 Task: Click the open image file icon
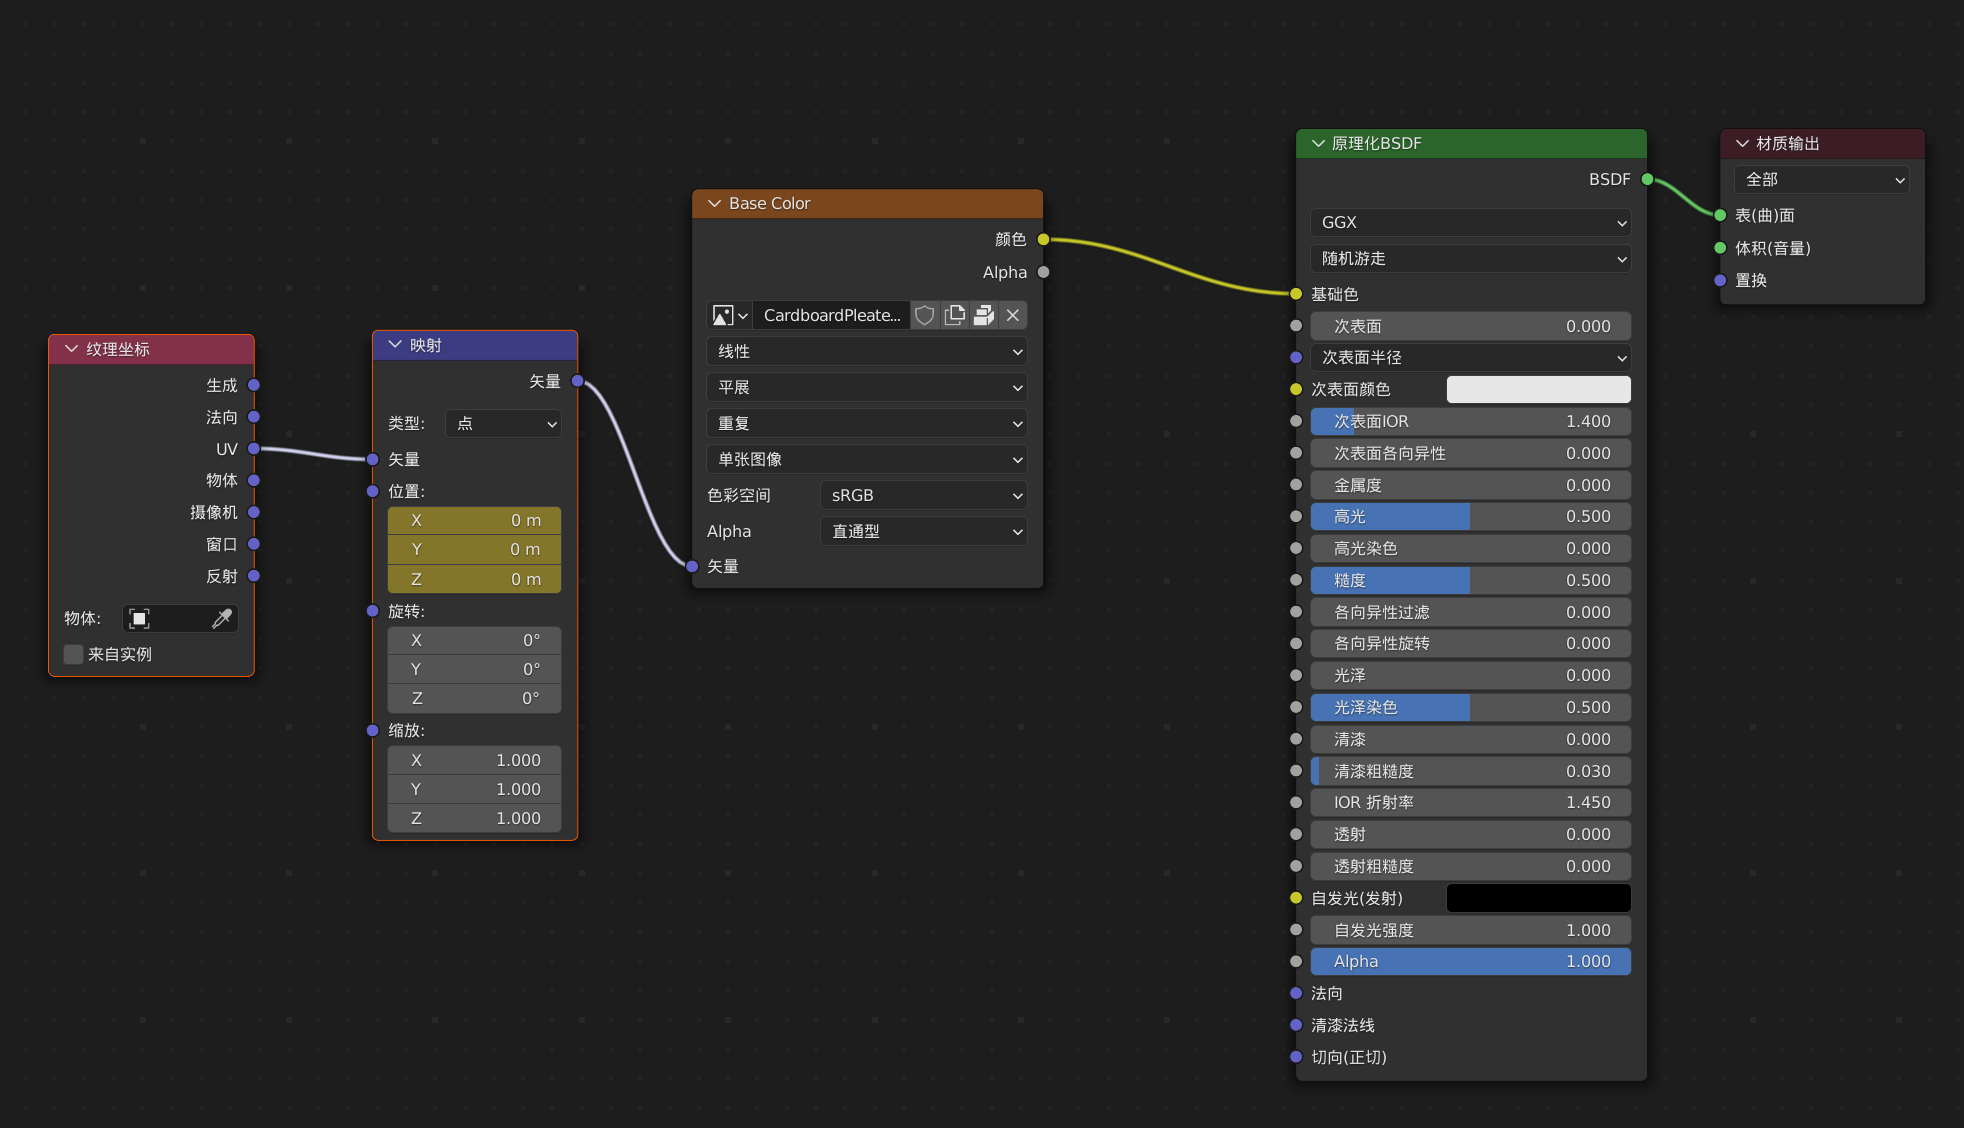pos(984,316)
